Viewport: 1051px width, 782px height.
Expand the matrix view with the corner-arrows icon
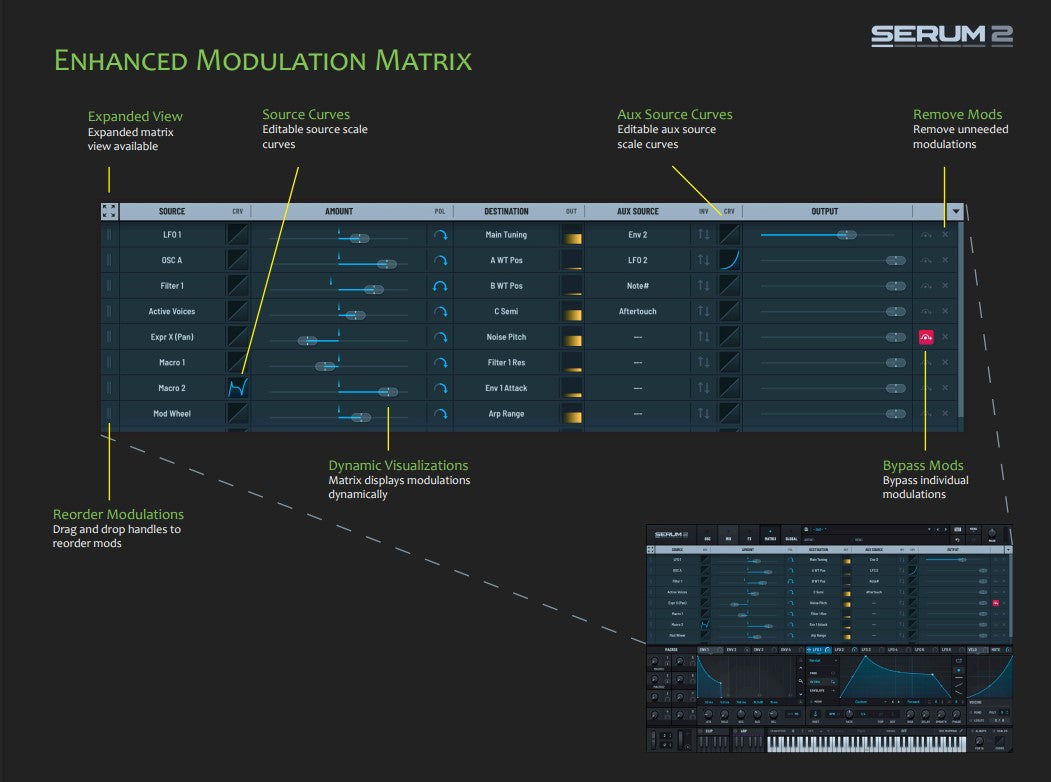pyautogui.click(x=109, y=211)
